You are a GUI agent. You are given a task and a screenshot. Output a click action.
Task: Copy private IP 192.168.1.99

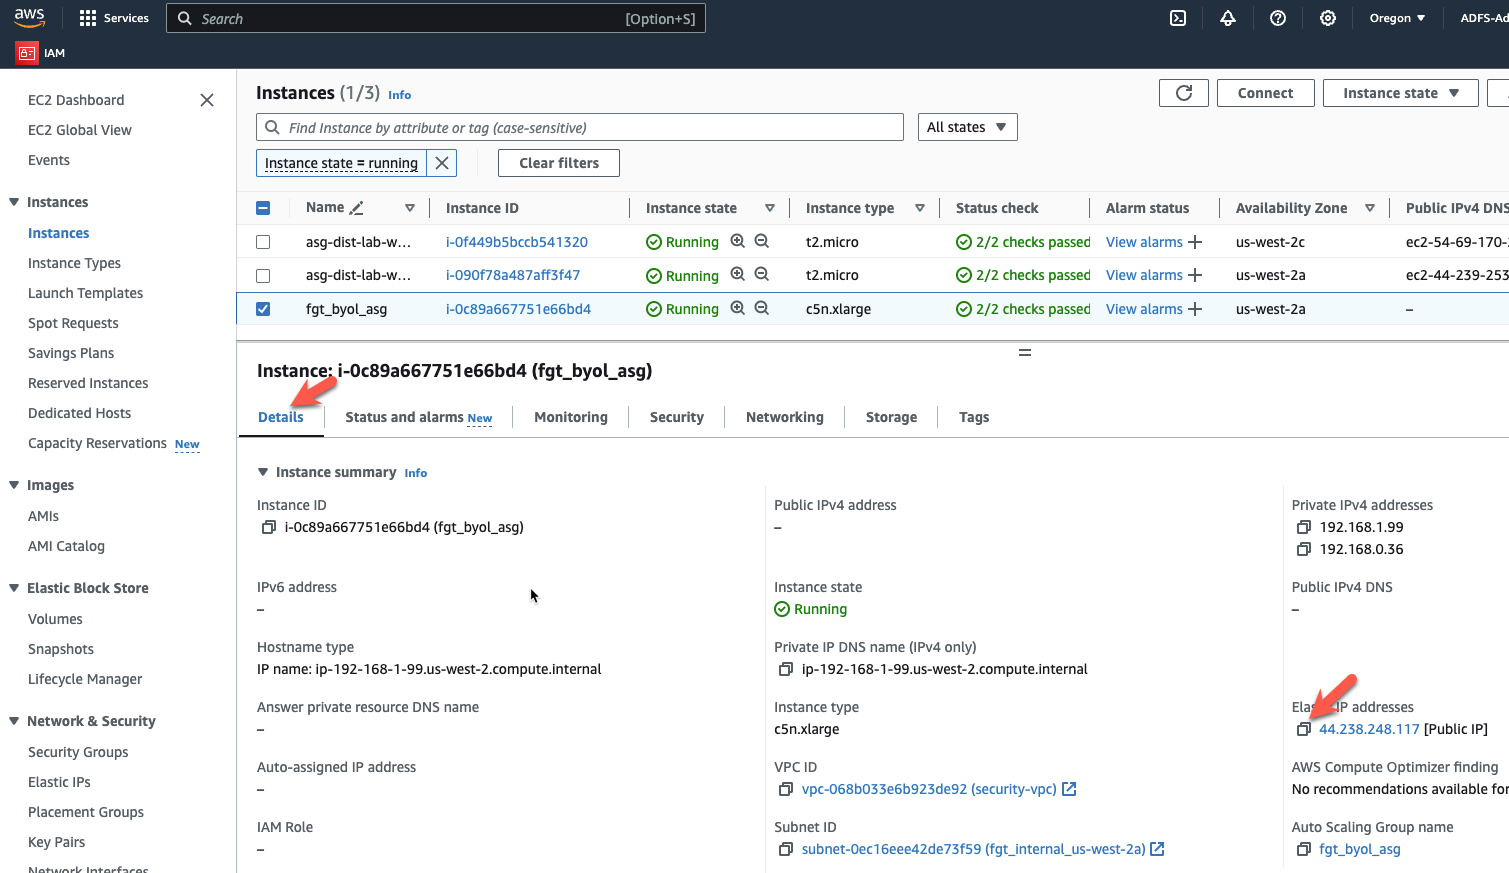tap(1303, 527)
